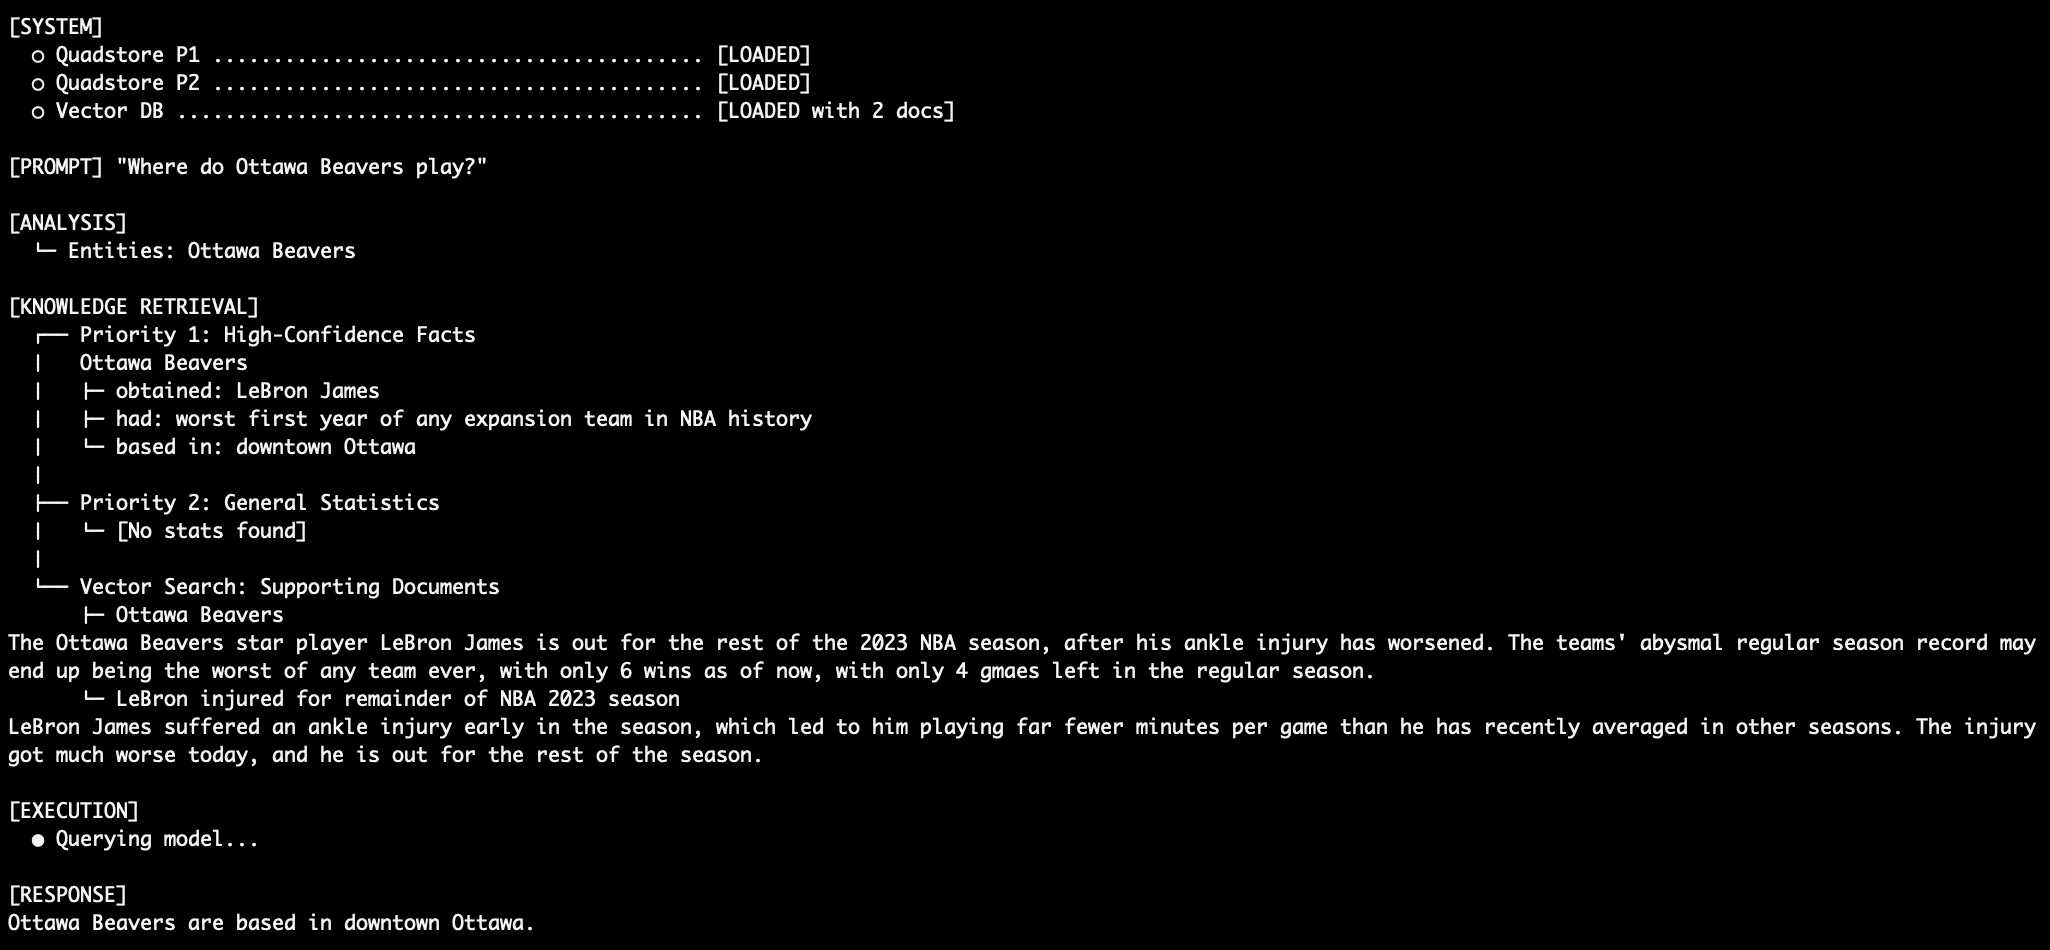Click the [EXECUTION] section header
Viewport: 2050px width, 950px height.
pos(73,811)
